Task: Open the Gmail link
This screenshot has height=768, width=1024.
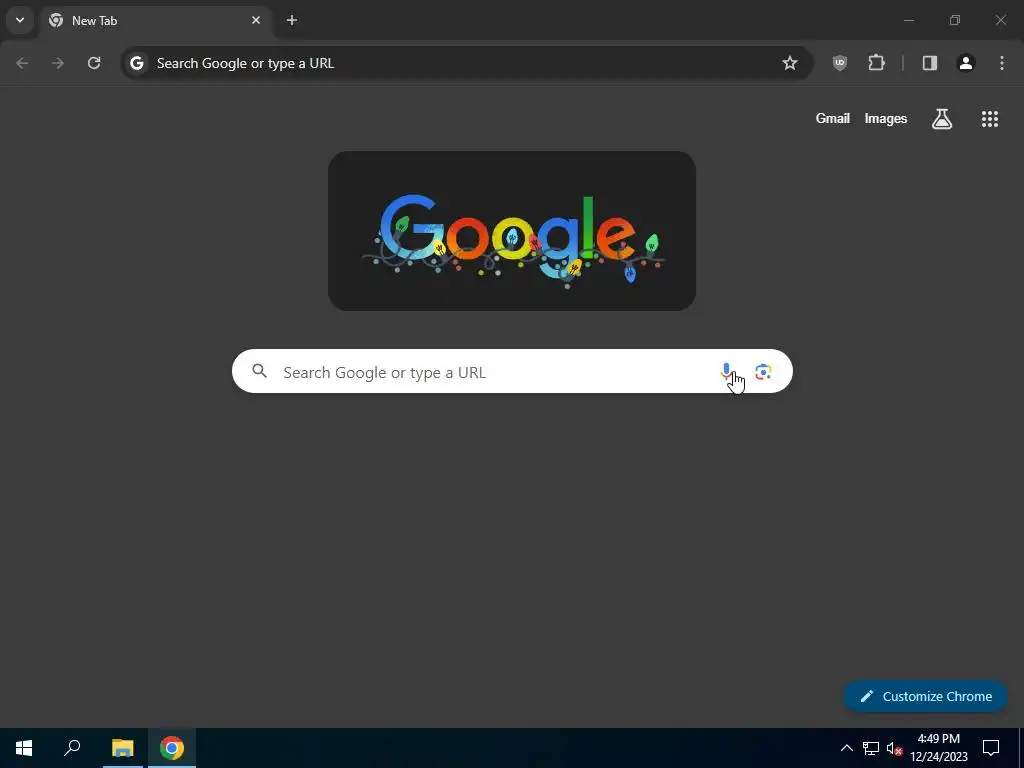Action: (x=833, y=119)
